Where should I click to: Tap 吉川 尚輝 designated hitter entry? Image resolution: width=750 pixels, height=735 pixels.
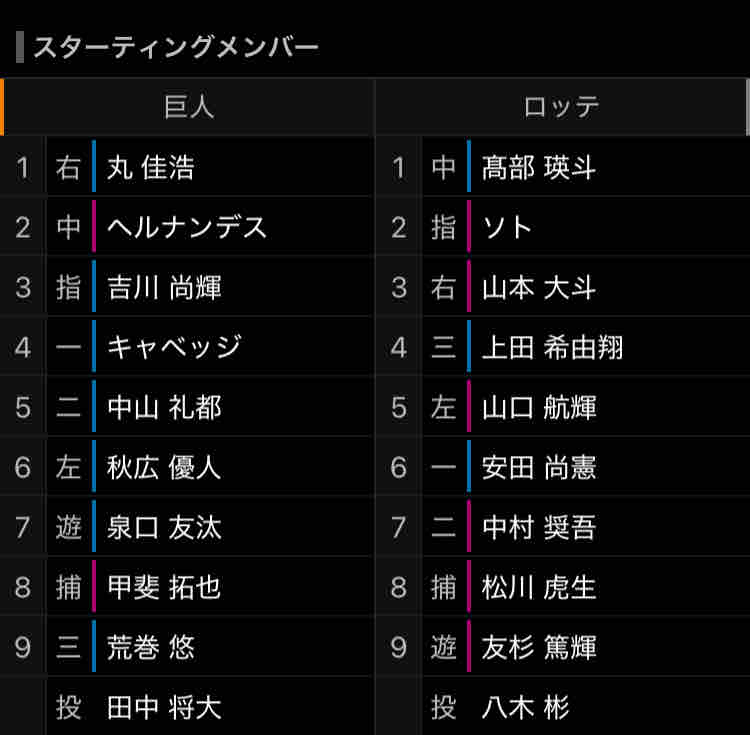tap(164, 287)
